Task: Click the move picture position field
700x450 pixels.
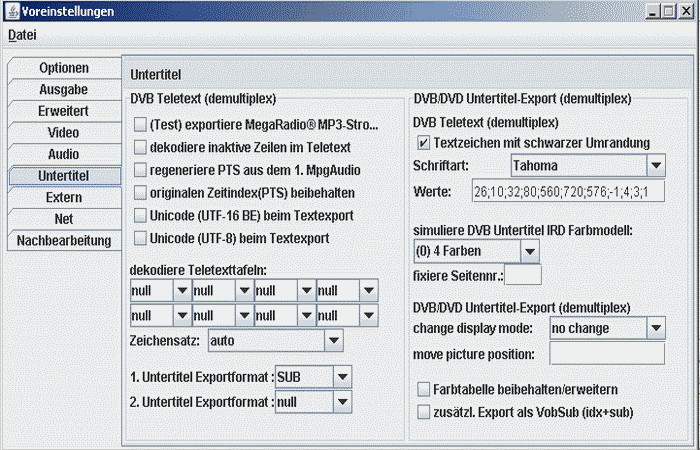Action: click(x=606, y=353)
